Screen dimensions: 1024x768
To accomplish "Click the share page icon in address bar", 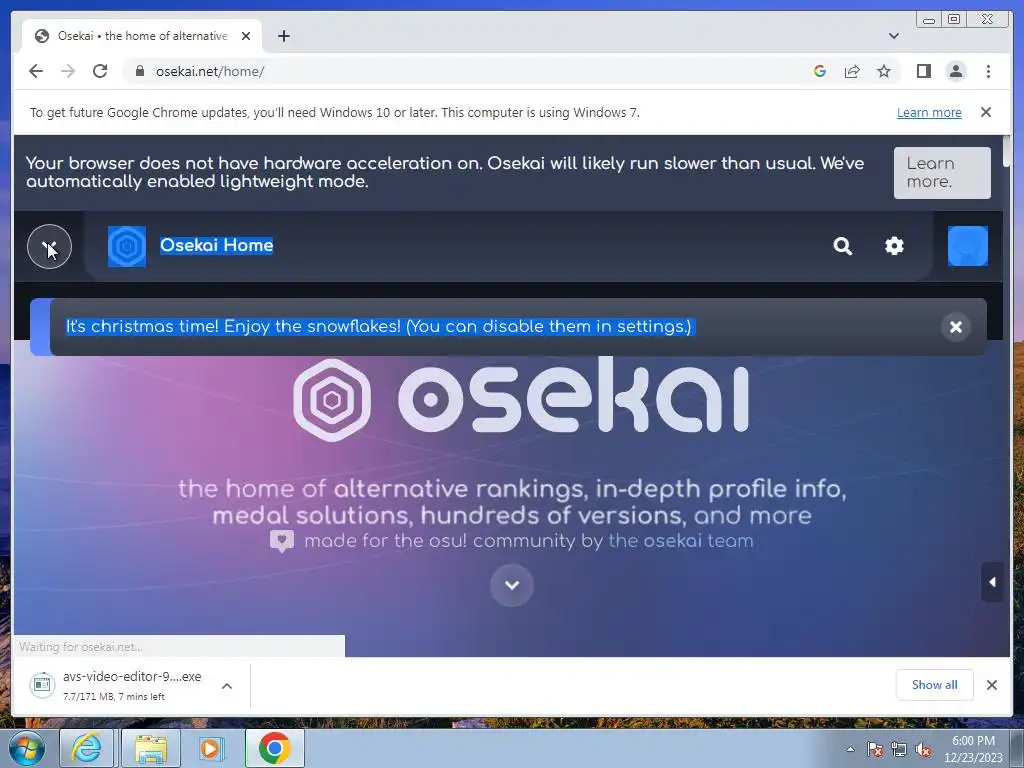I will point(852,71).
